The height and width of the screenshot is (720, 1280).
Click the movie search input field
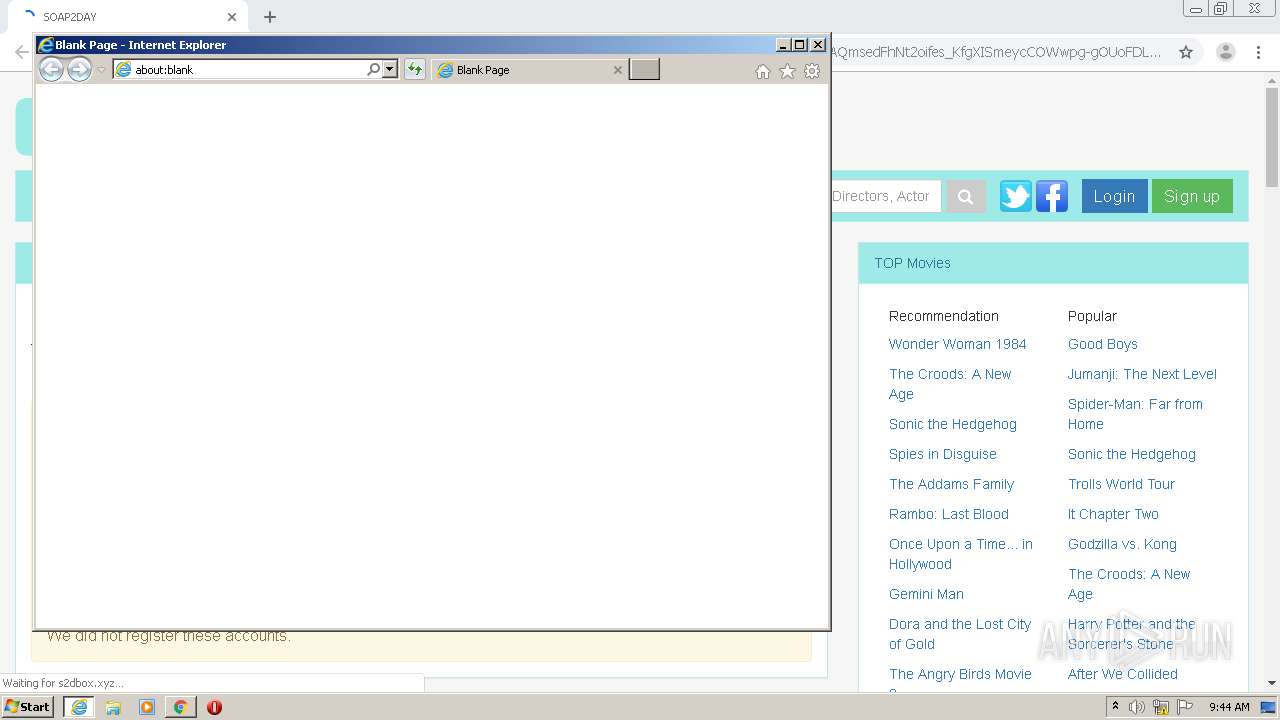coord(885,196)
